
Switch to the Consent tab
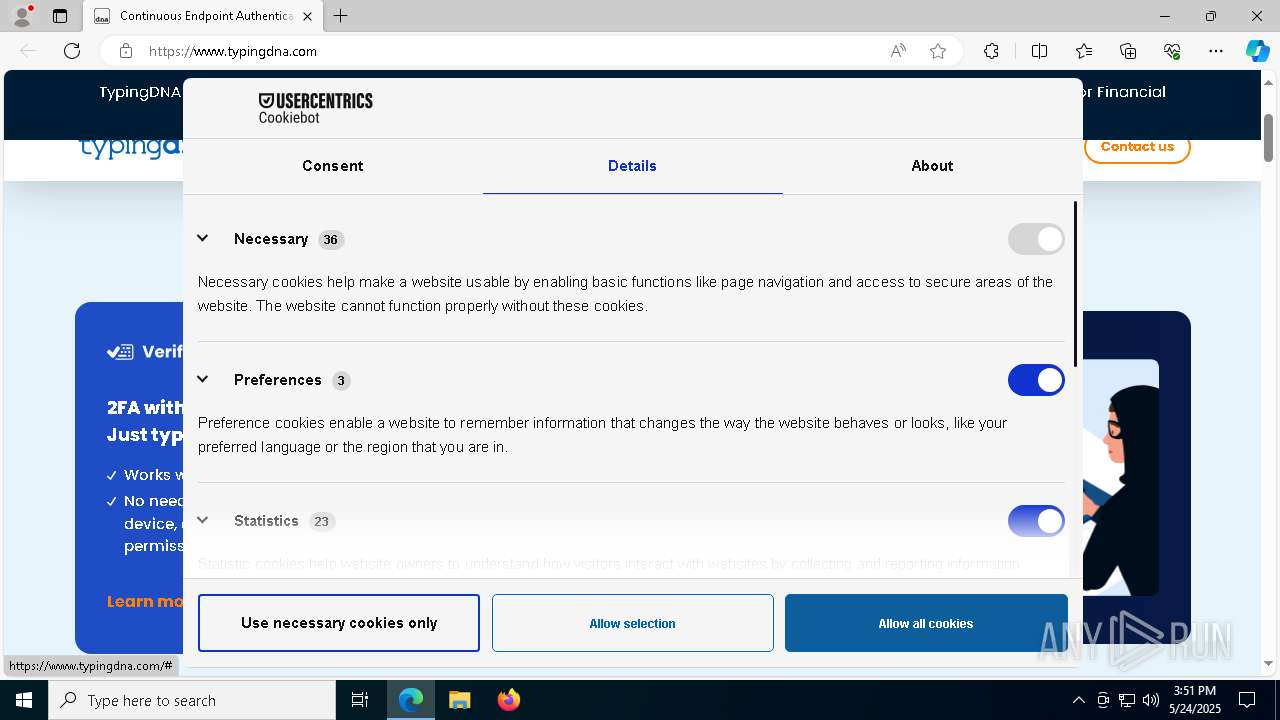(333, 166)
